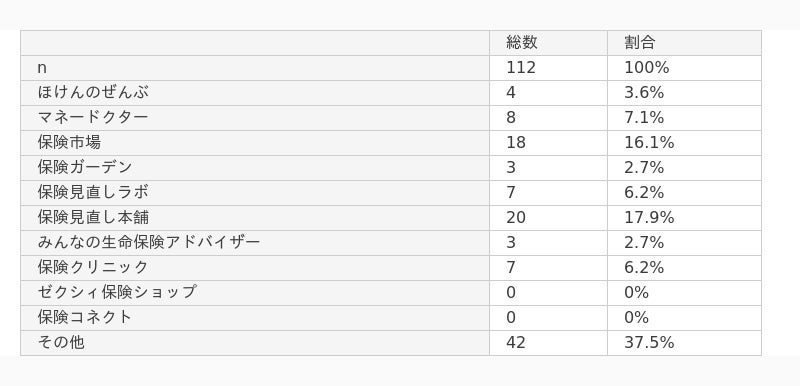This screenshot has width=800, height=386.
Task: Click the マネードクター row label
Action: 93,117
